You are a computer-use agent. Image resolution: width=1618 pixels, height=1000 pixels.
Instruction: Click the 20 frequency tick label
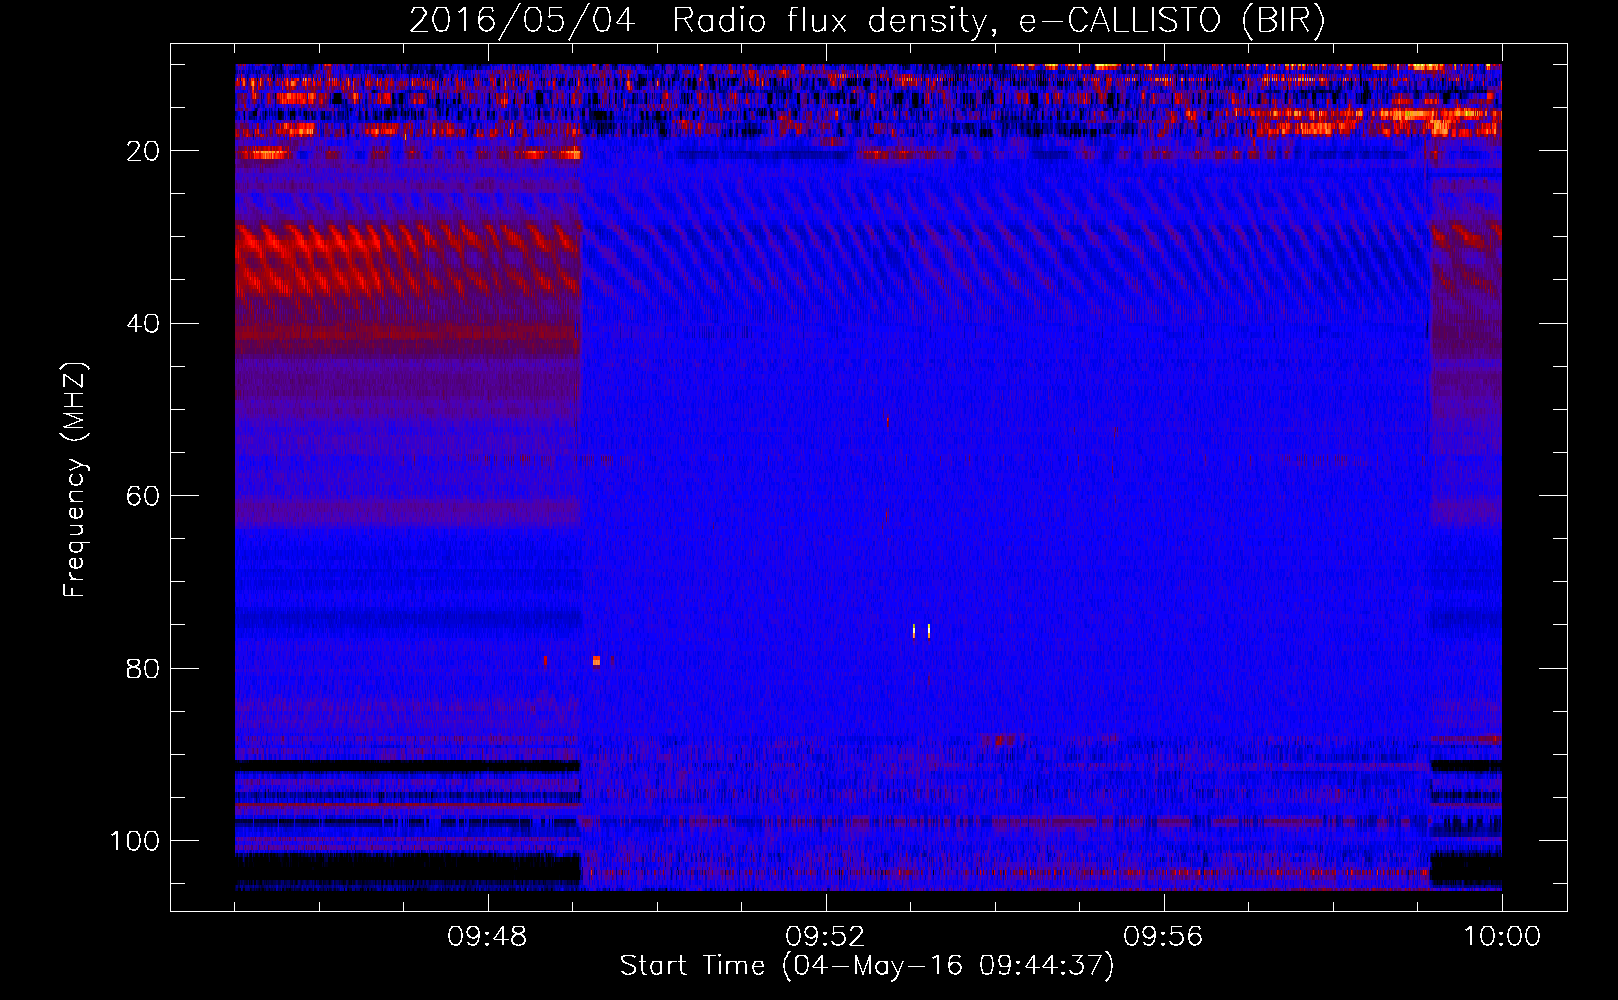point(143,151)
